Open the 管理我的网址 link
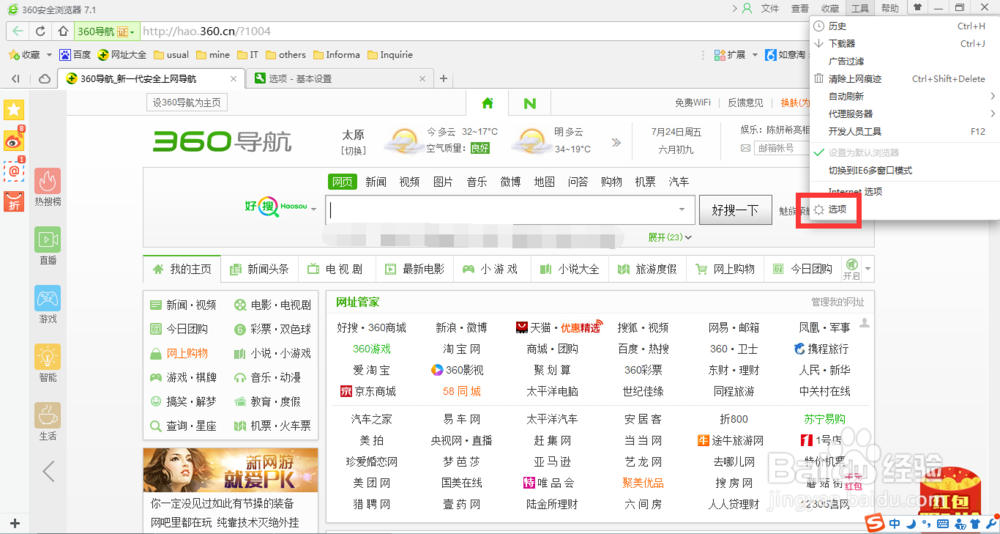The width and height of the screenshot is (1000, 534). [x=837, y=302]
